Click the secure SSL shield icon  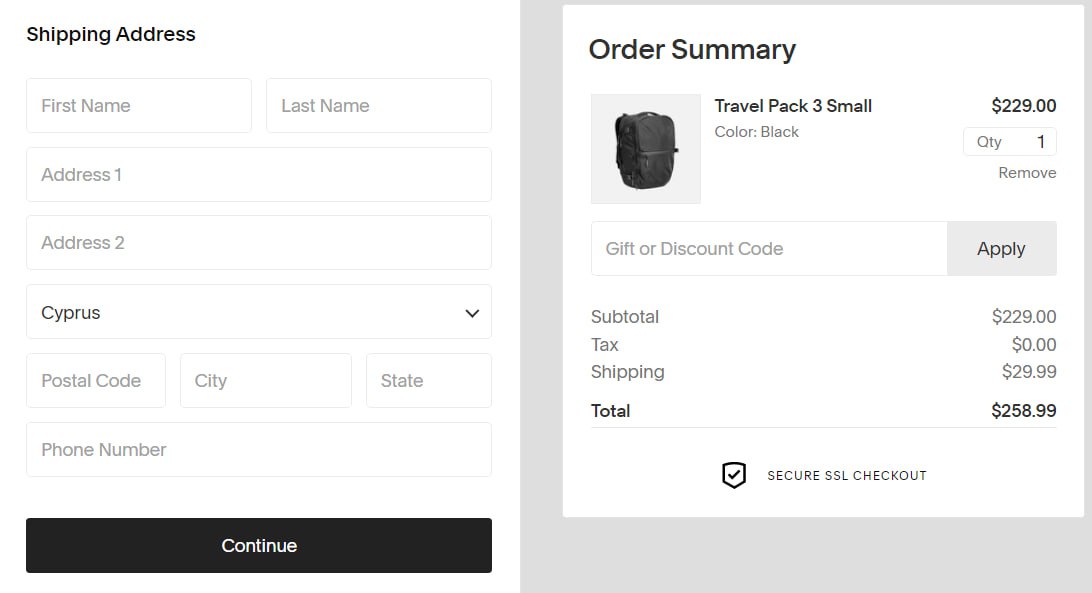[734, 475]
